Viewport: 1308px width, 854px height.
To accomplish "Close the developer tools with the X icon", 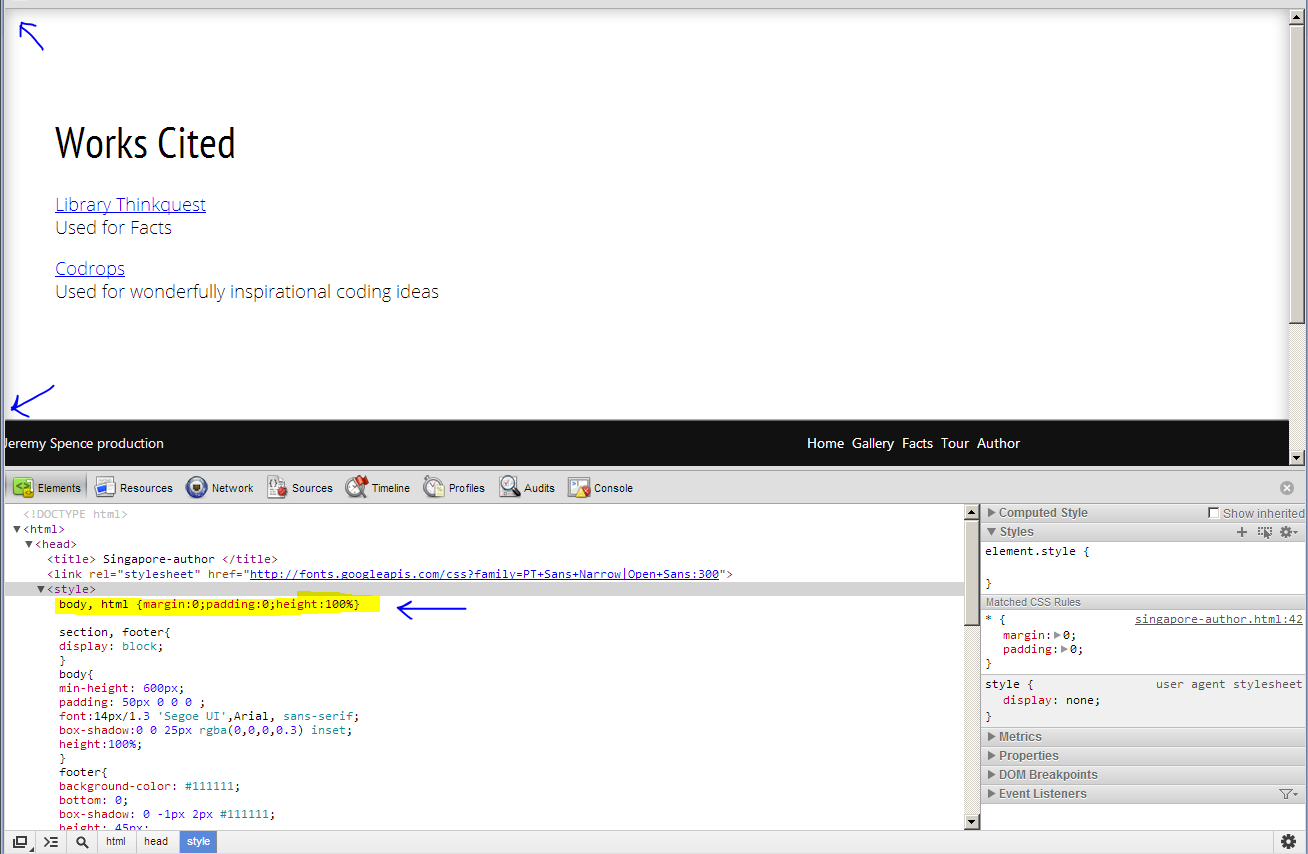I will tap(1287, 488).
